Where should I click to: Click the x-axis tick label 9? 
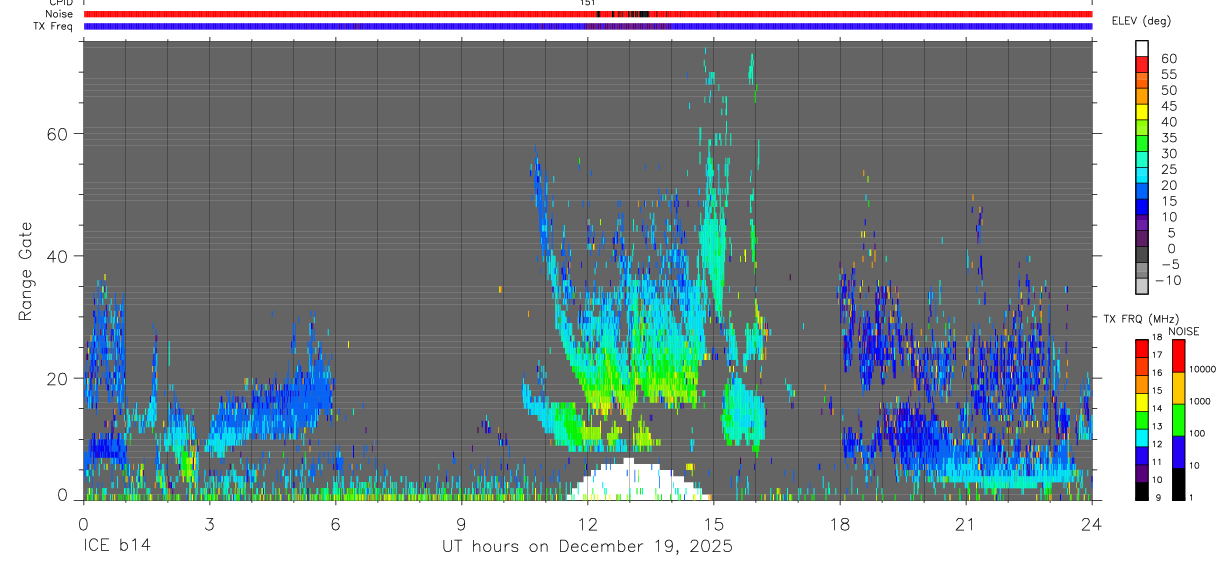click(x=461, y=524)
